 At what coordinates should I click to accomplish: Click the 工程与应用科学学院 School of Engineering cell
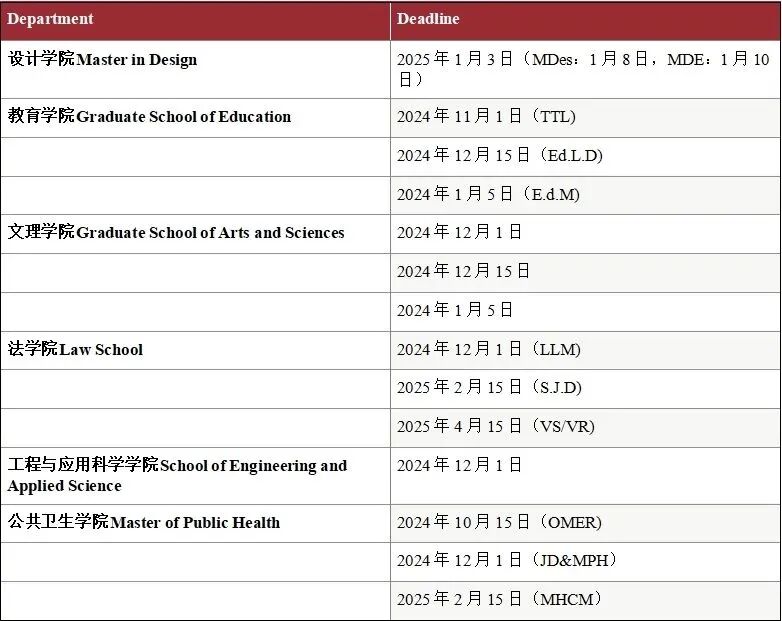tap(196, 476)
